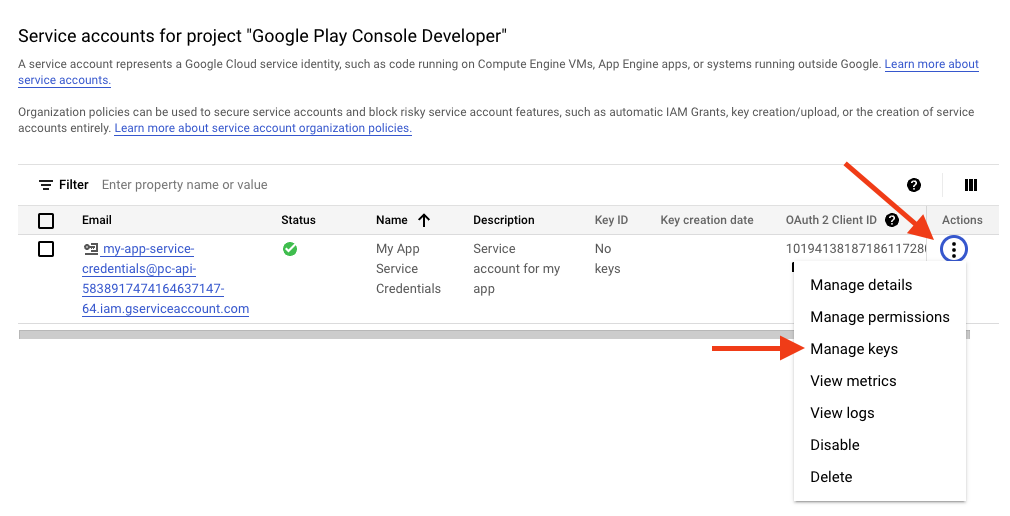Image resolution: width=1010 pixels, height=516 pixels.
Task: Click the Actions column header
Action: [x=962, y=220]
